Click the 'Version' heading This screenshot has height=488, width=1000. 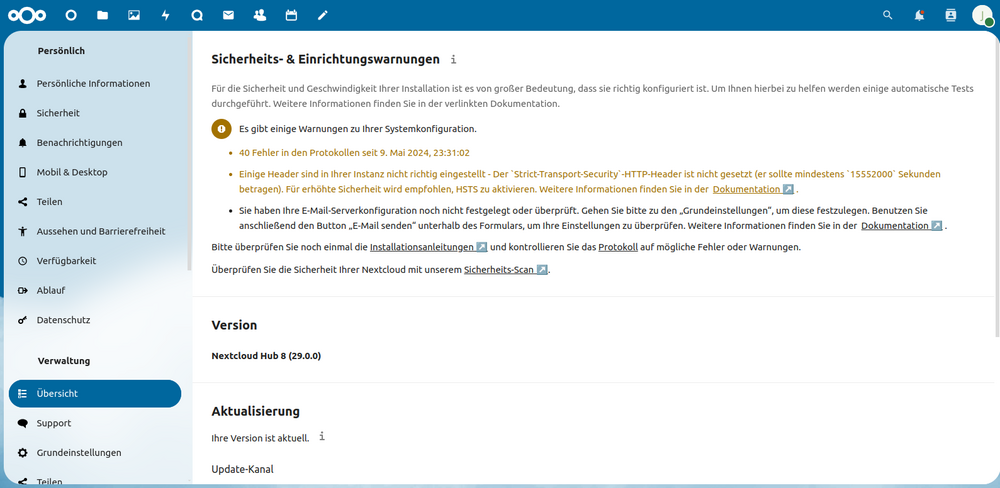coord(234,325)
